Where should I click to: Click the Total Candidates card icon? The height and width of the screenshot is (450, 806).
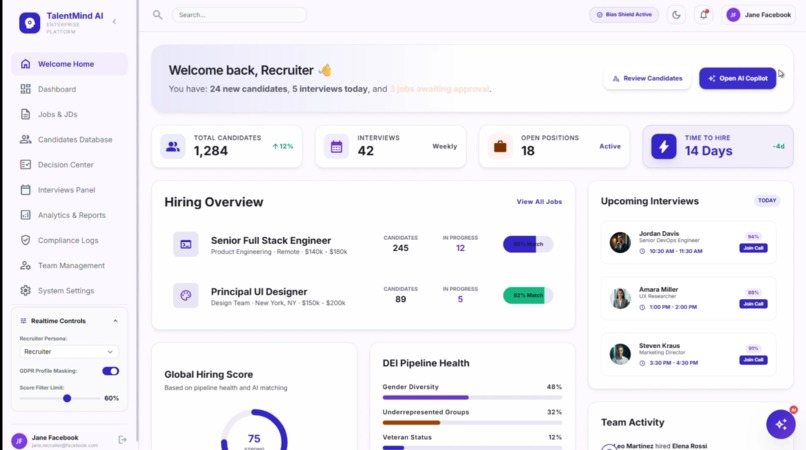[173, 147]
